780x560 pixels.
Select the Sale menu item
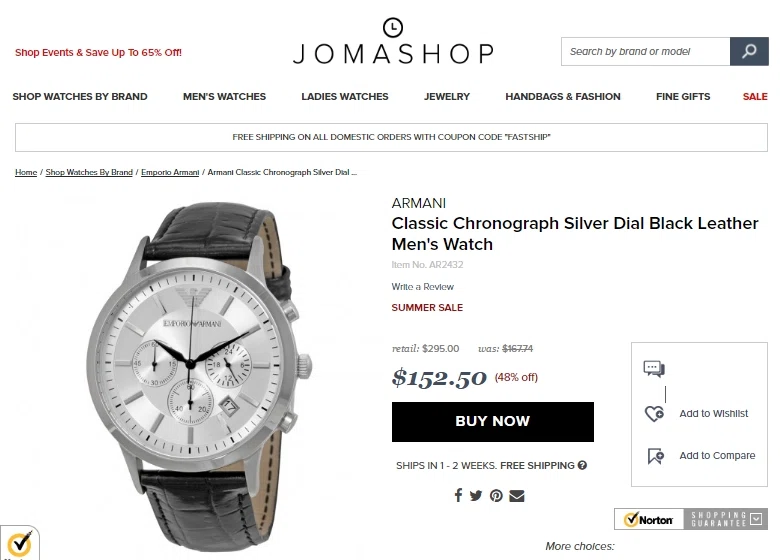click(755, 96)
